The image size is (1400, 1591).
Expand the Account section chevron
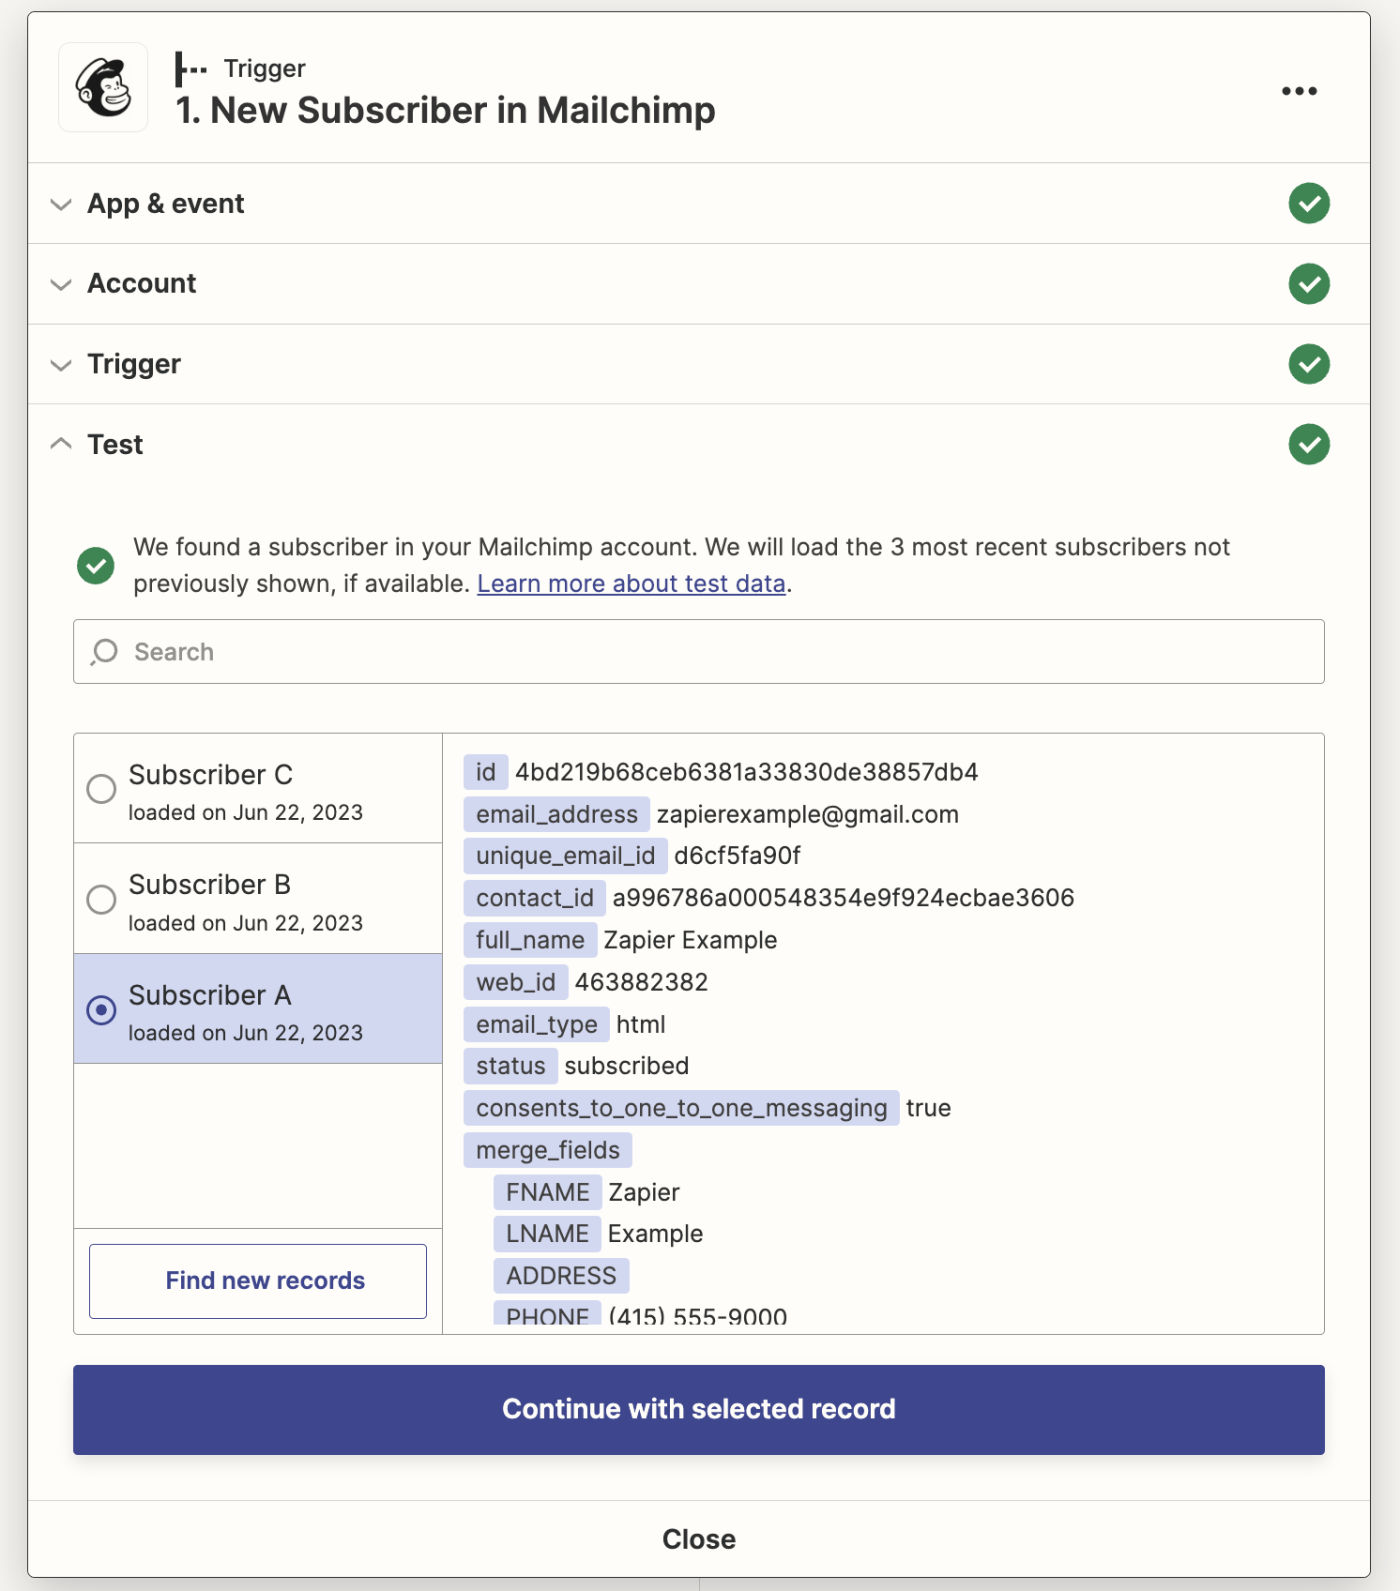point(61,284)
